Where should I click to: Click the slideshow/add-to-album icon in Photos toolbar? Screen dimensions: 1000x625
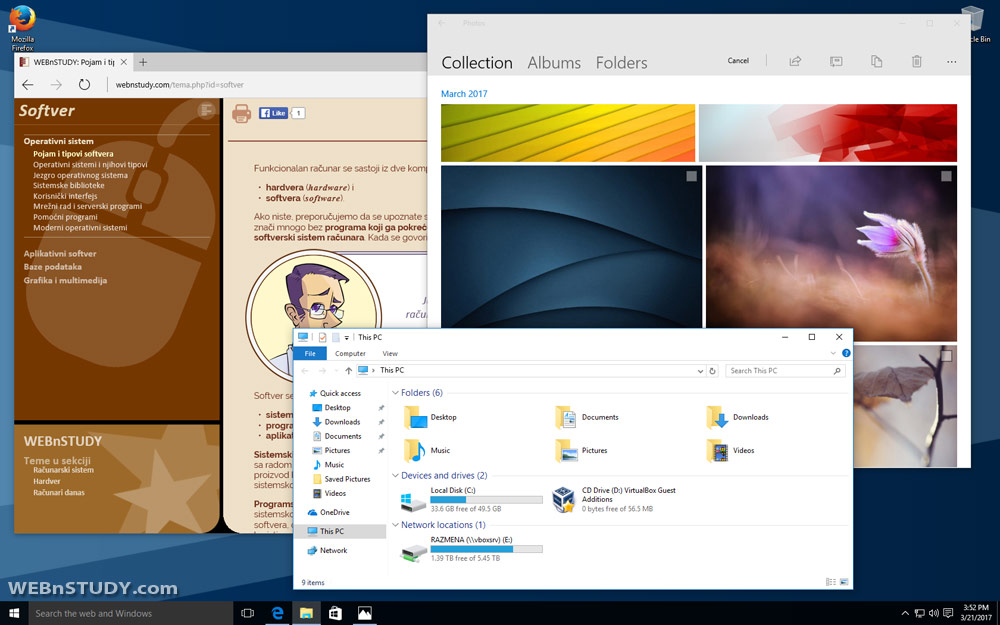[835, 61]
